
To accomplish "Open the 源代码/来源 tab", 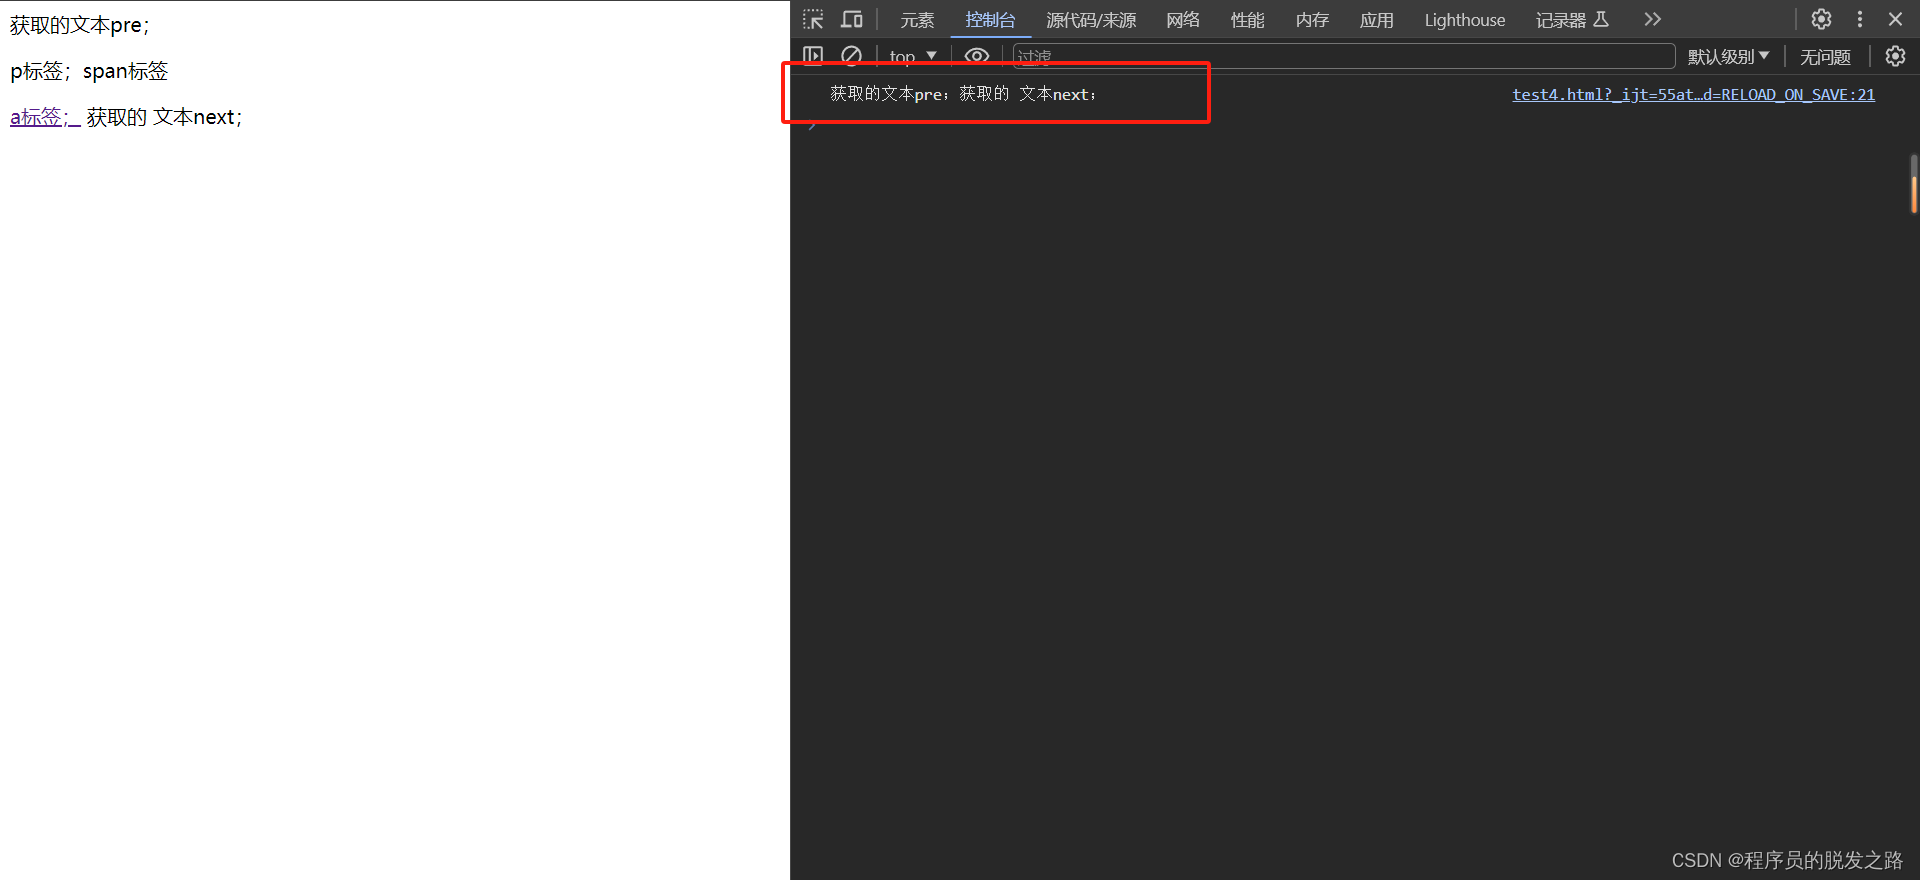I will pos(1091,20).
